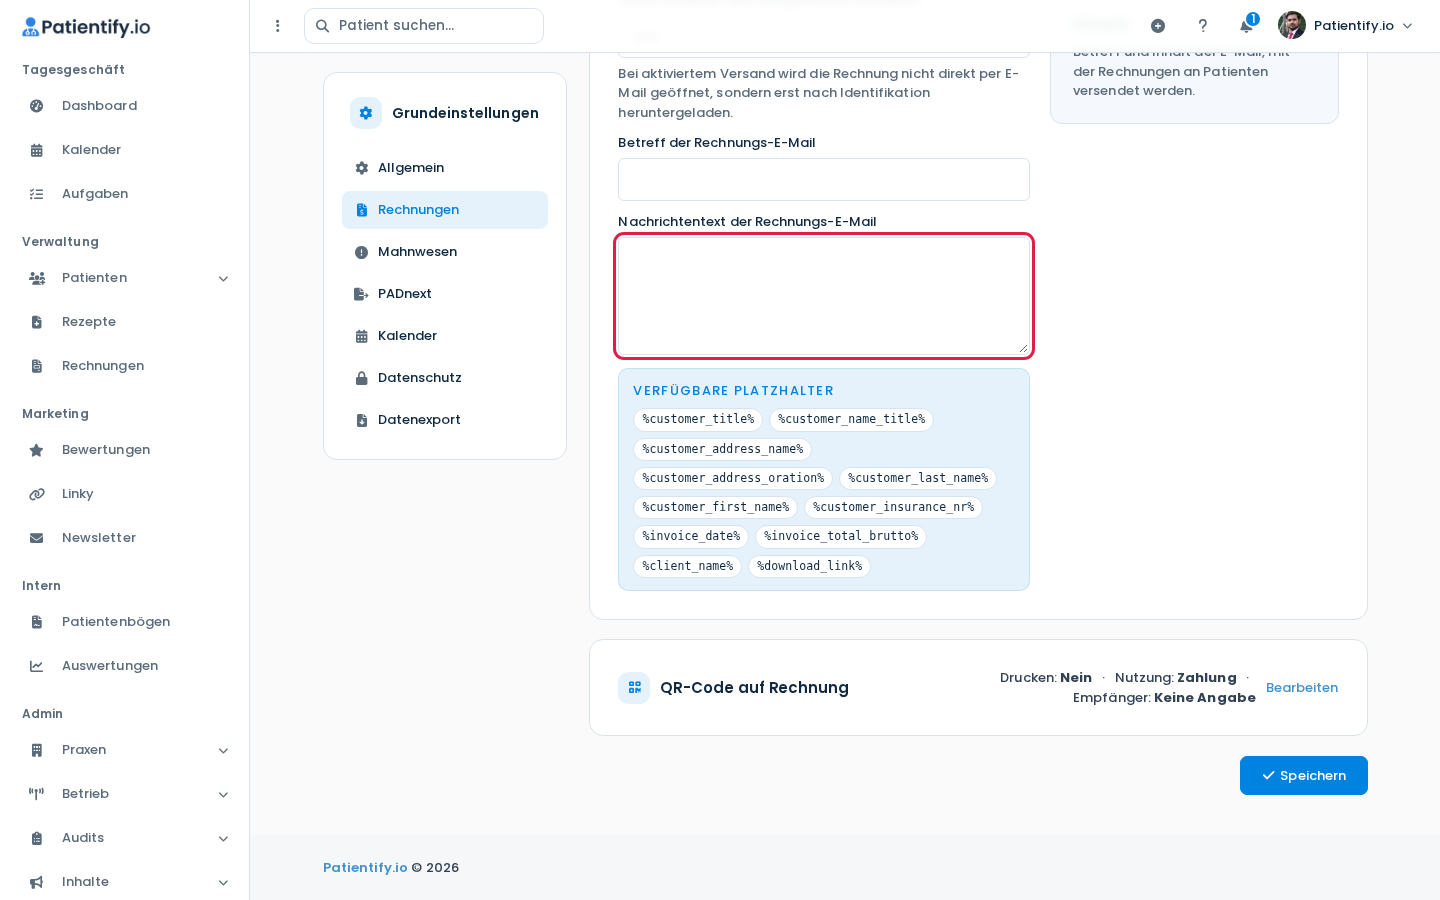Open PADnext settings section
This screenshot has width=1440, height=900.
pos(445,294)
